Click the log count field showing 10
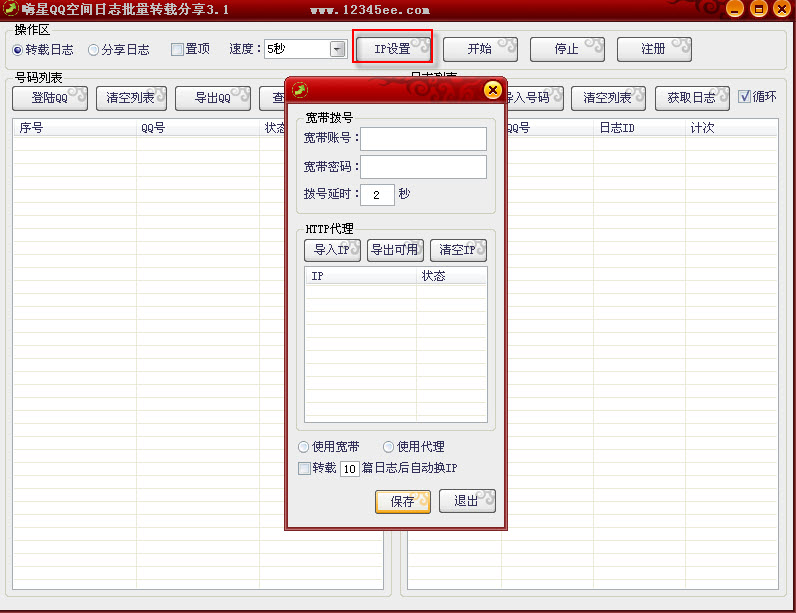This screenshot has height=613, width=796. click(350, 469)
